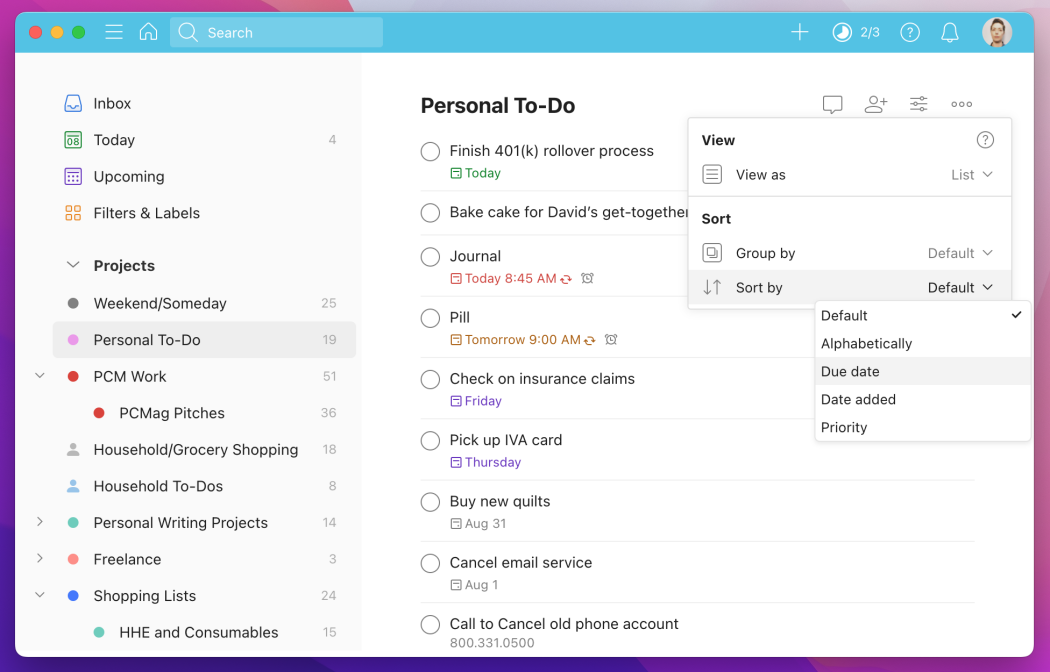Click the notifications bell icon
The width and height of the screenshot is (1050, 672).
click(949, 31)
